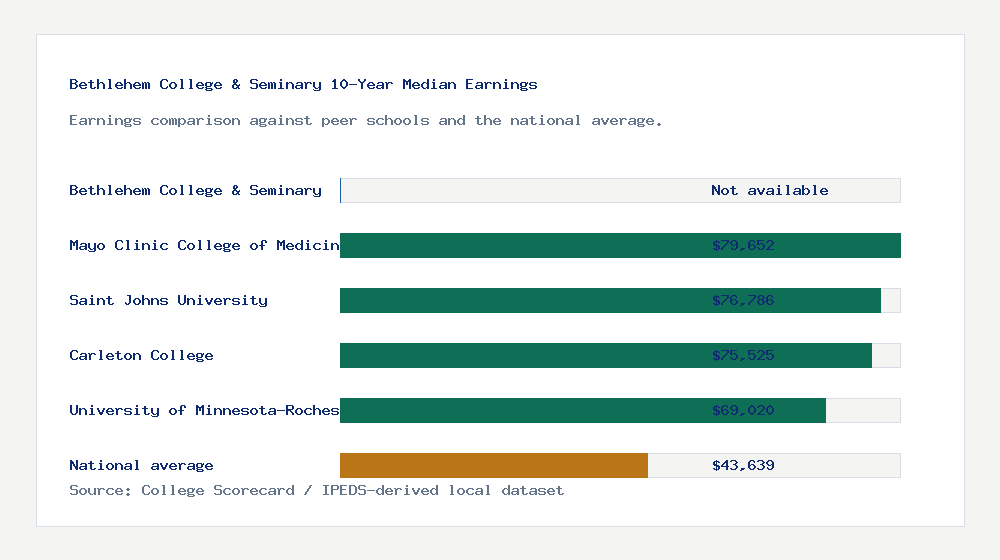Click the orange National average bar
1000x560 pixels.
494,466
